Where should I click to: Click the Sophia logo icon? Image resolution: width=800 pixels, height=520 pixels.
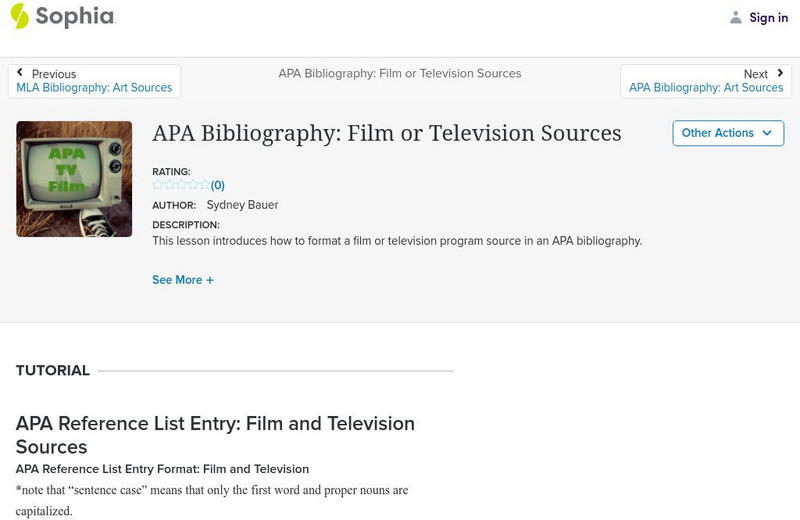point(20,16)
